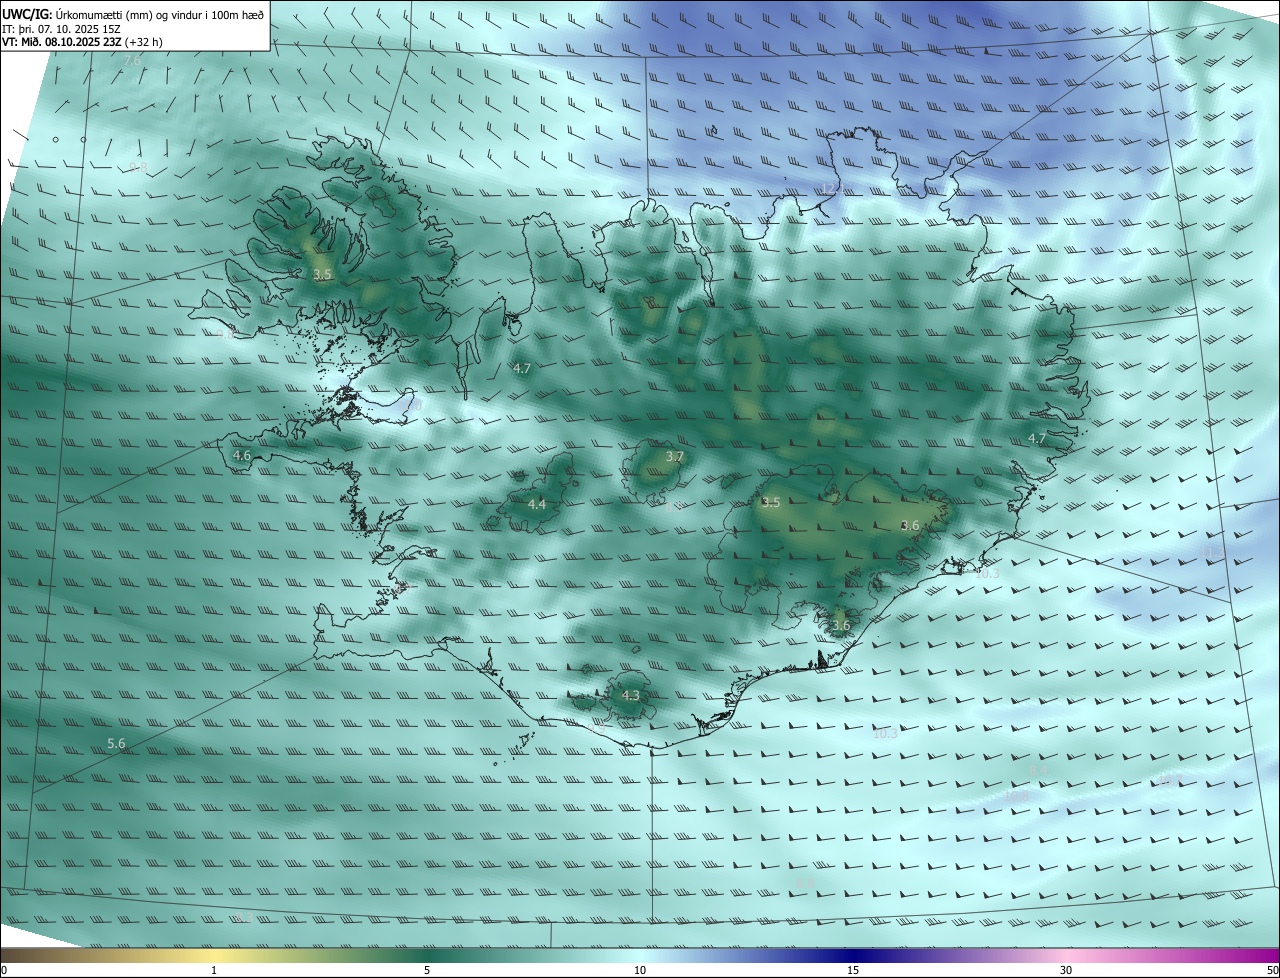Pick the pink color band near 30
This screenshot has height=978, width=1280.
1066,955
